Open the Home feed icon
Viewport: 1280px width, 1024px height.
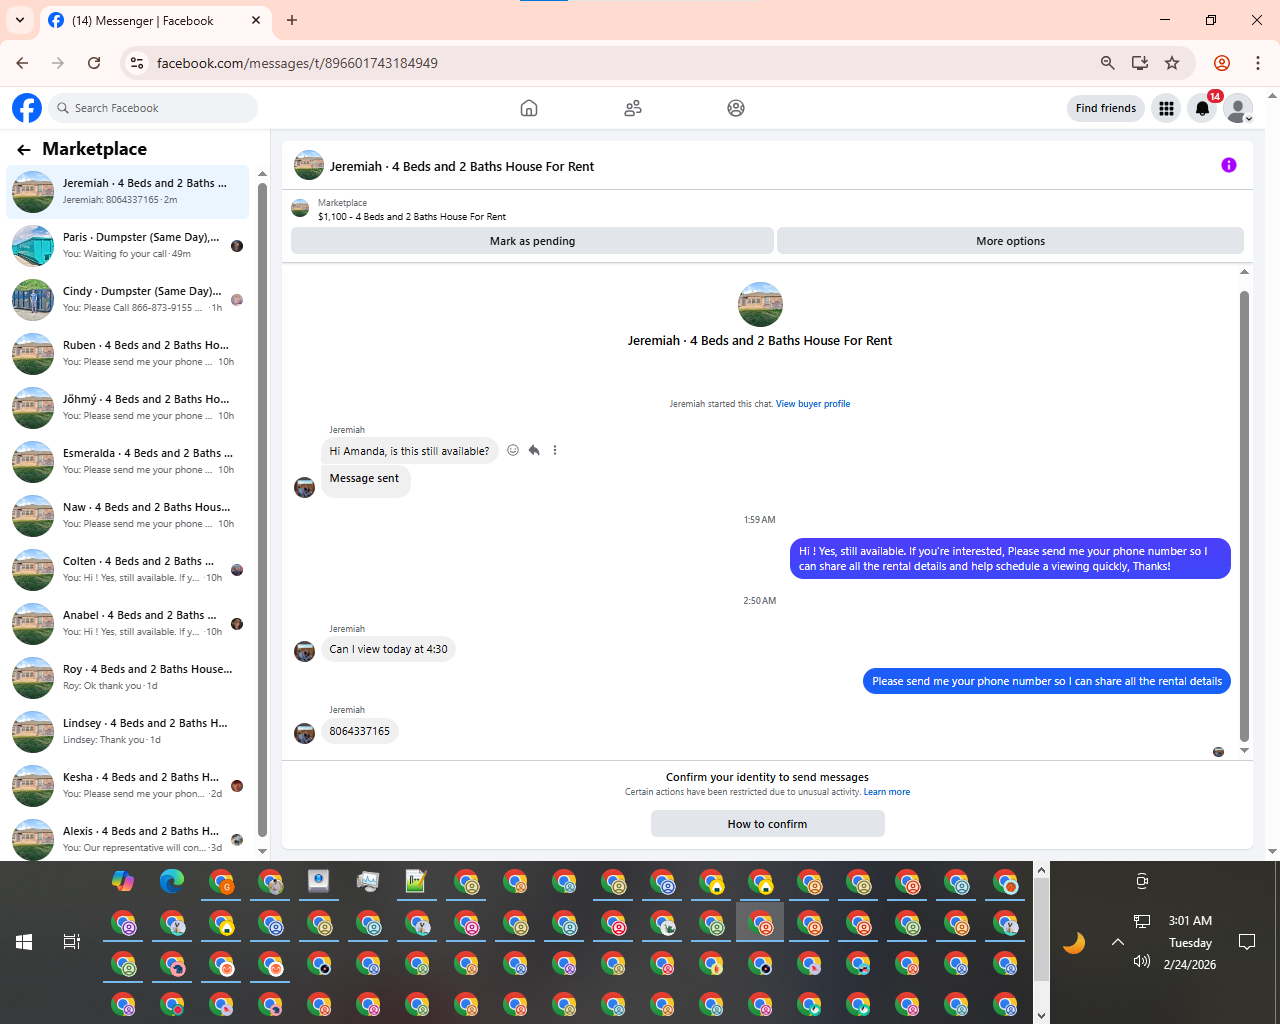(x=529, y=108)
